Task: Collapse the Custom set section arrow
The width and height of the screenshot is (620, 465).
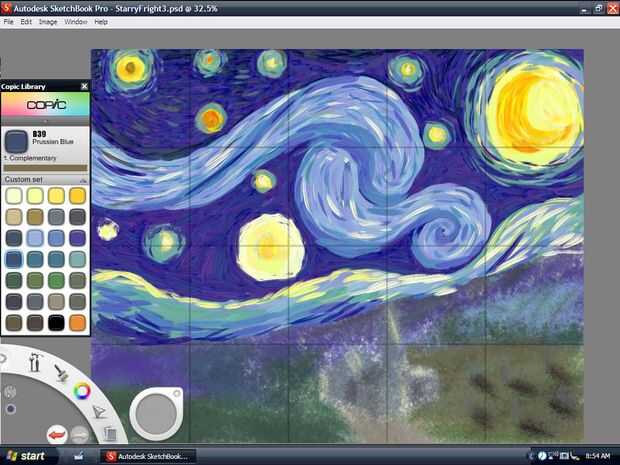Action: tap(83, 180)
